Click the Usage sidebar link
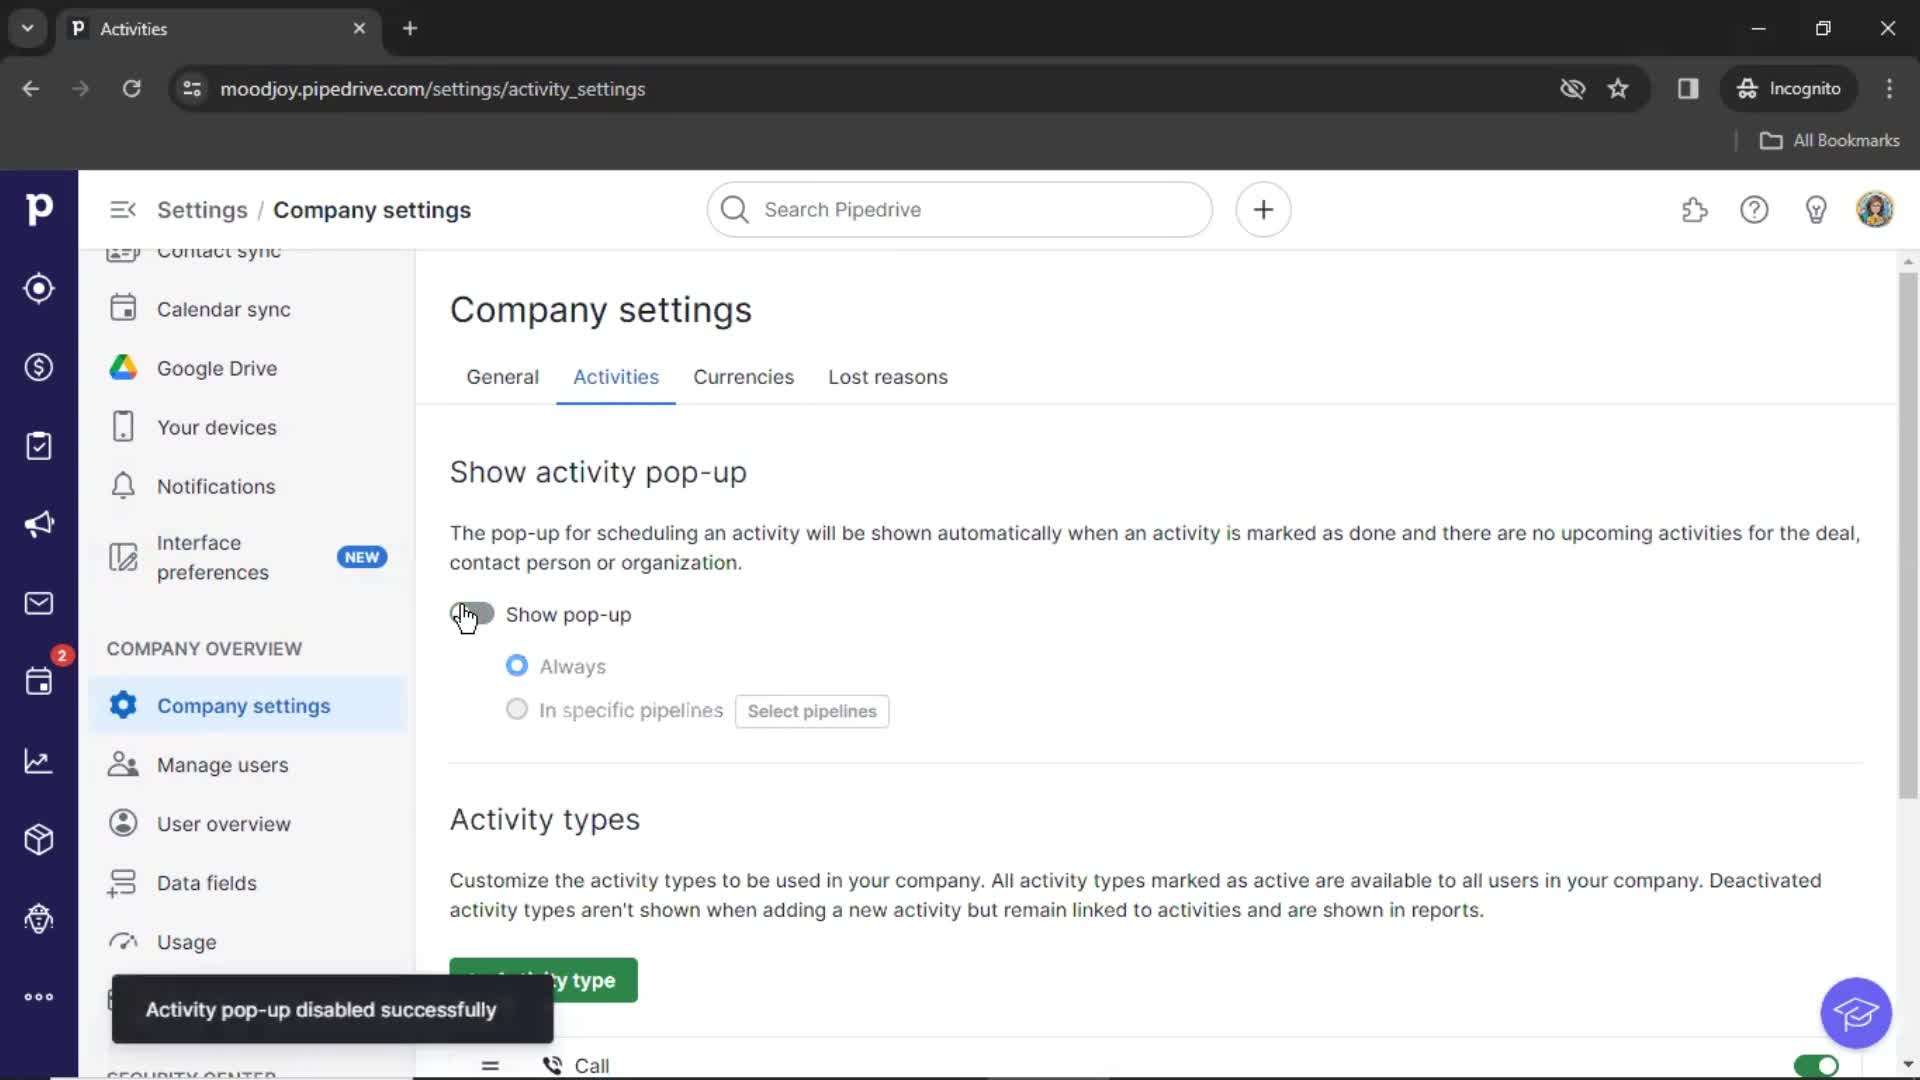 [x=186, y=942]
